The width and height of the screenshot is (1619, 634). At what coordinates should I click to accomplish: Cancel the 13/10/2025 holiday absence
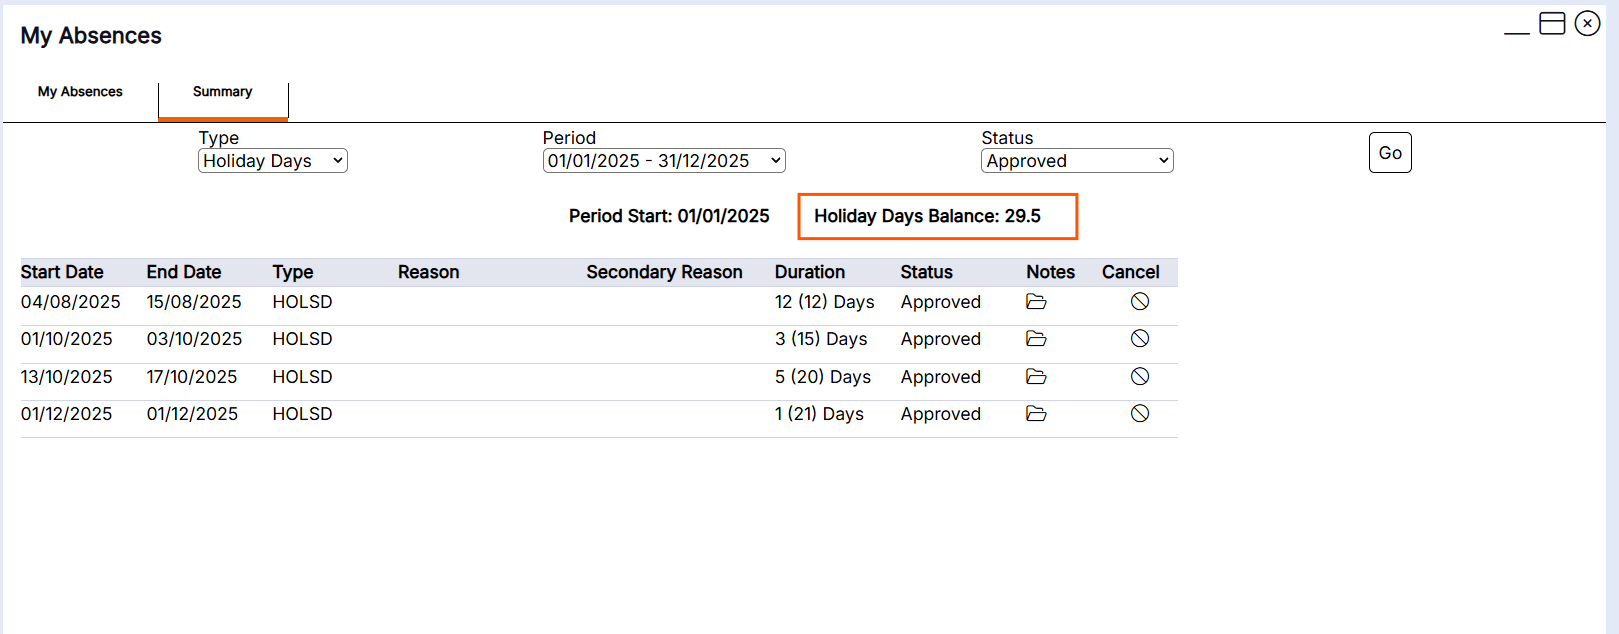1140,376
